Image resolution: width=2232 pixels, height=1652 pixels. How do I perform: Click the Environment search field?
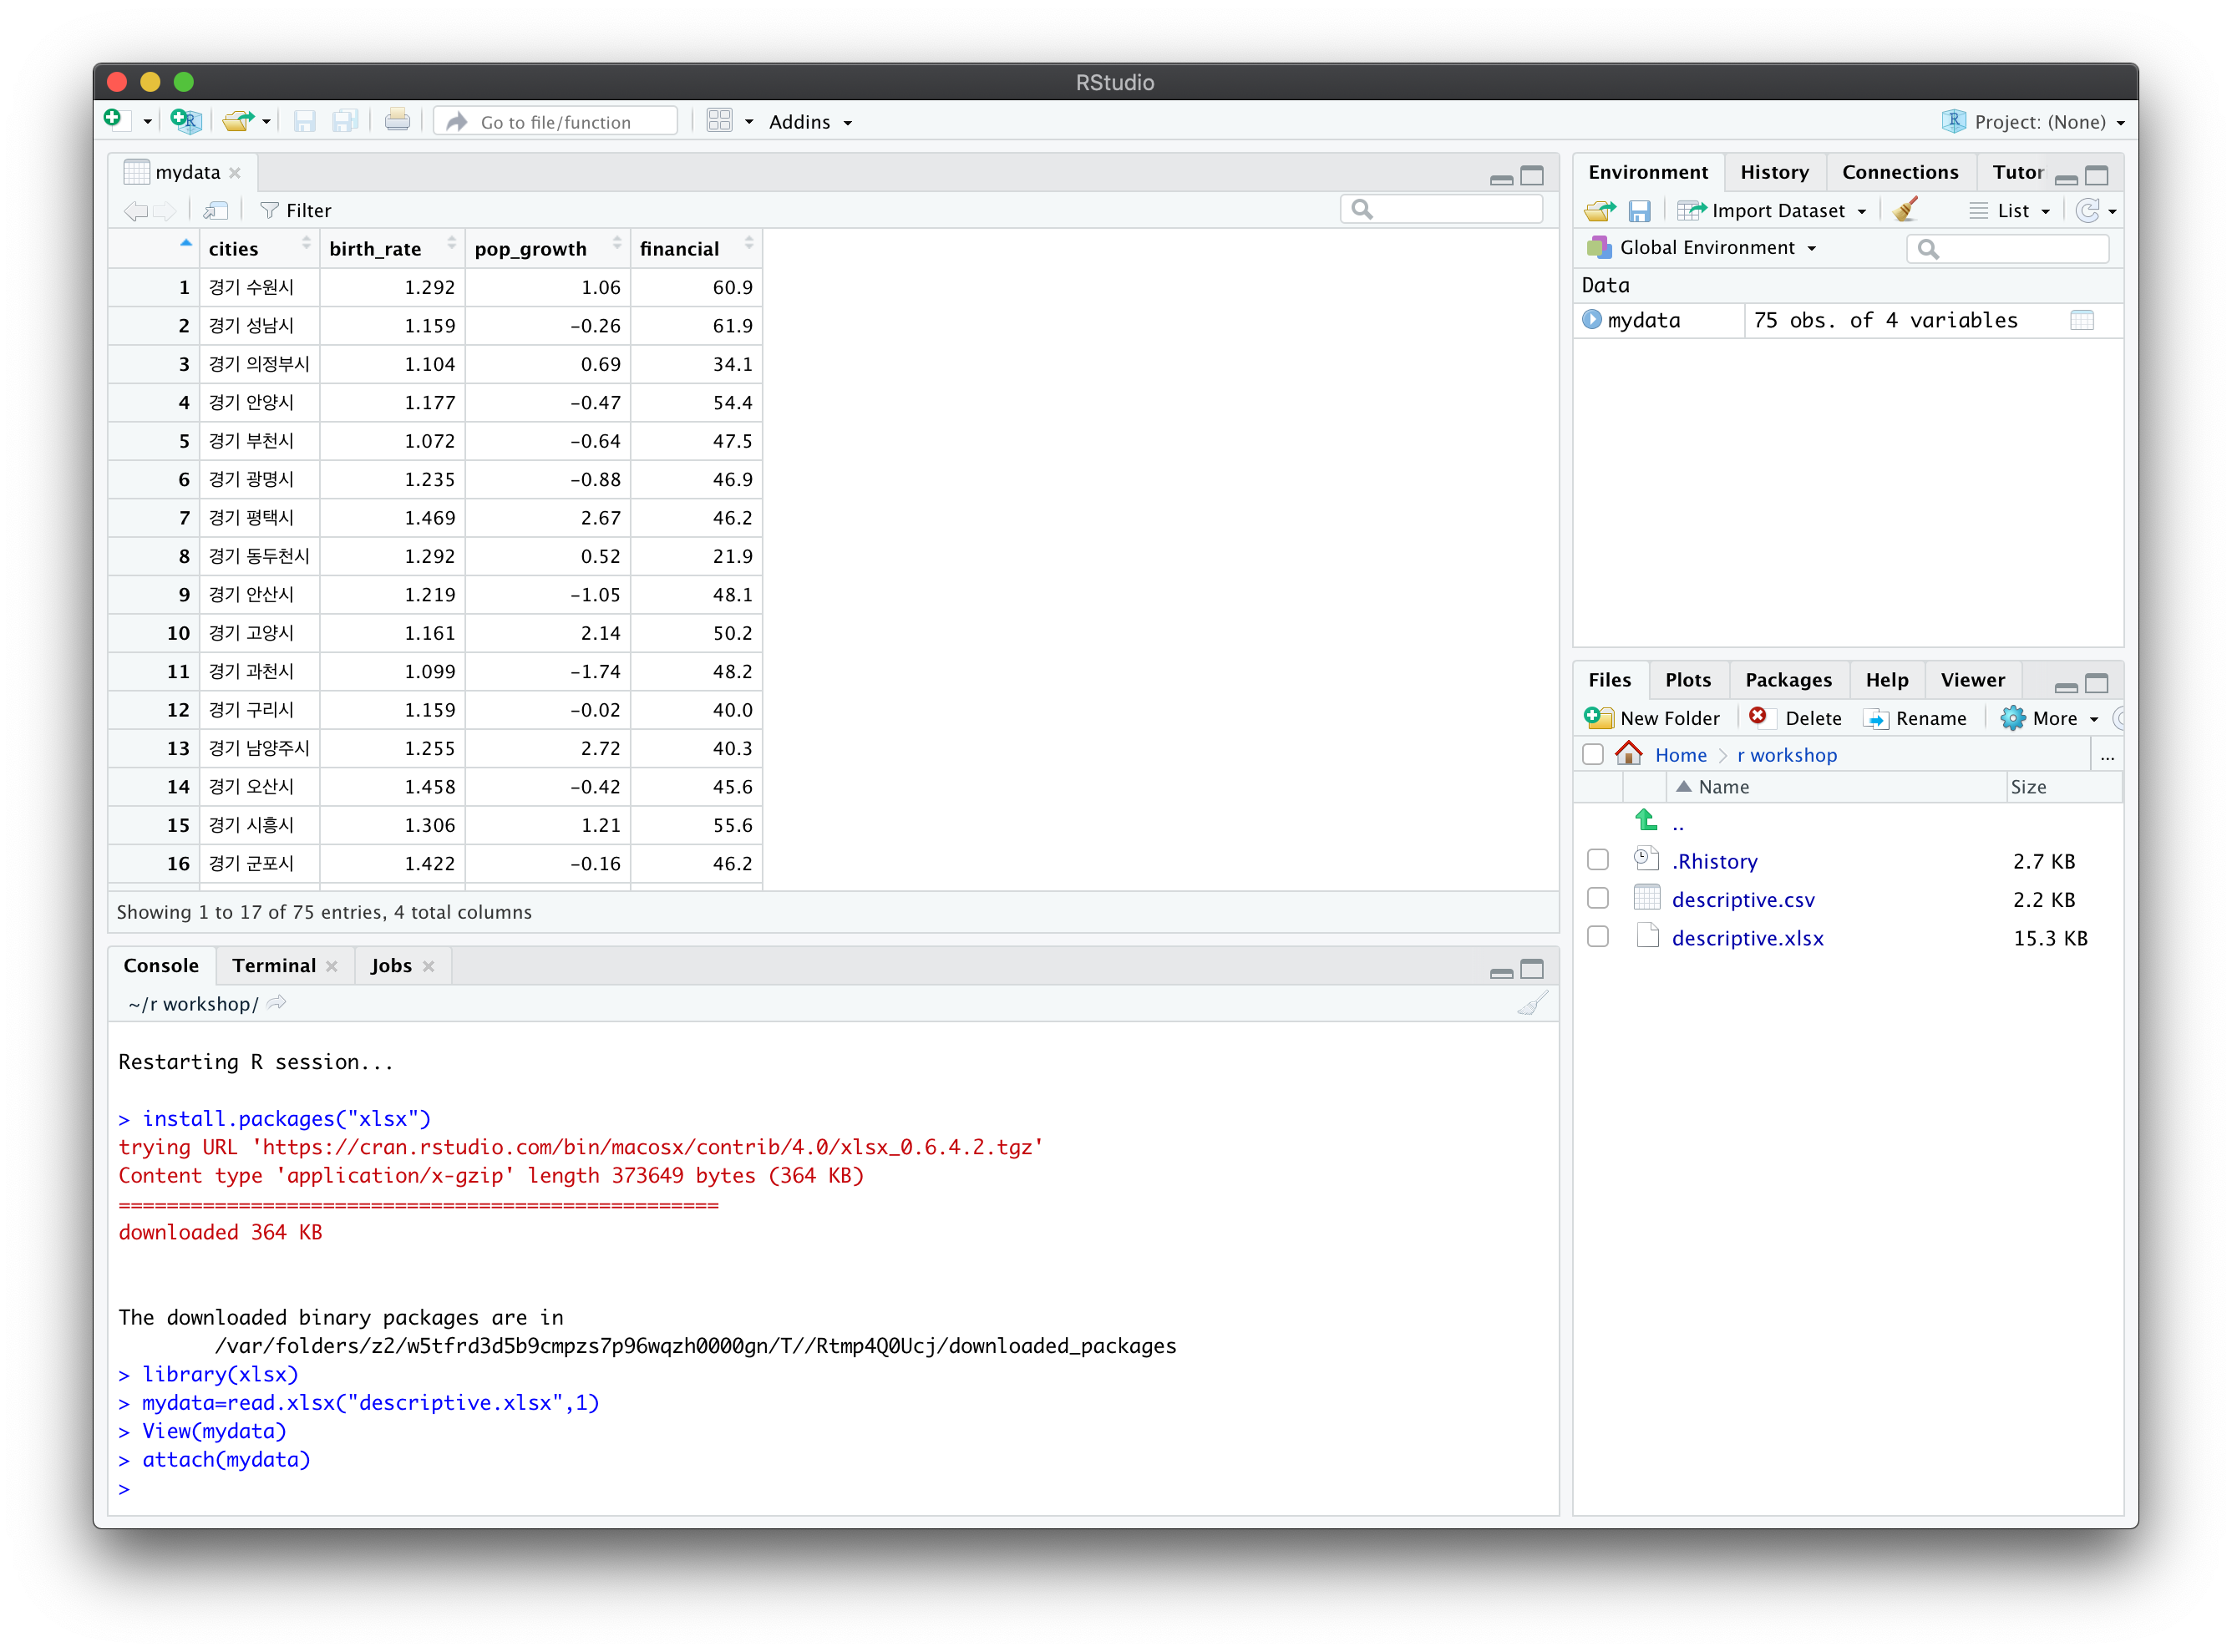tap(2007, 248)
